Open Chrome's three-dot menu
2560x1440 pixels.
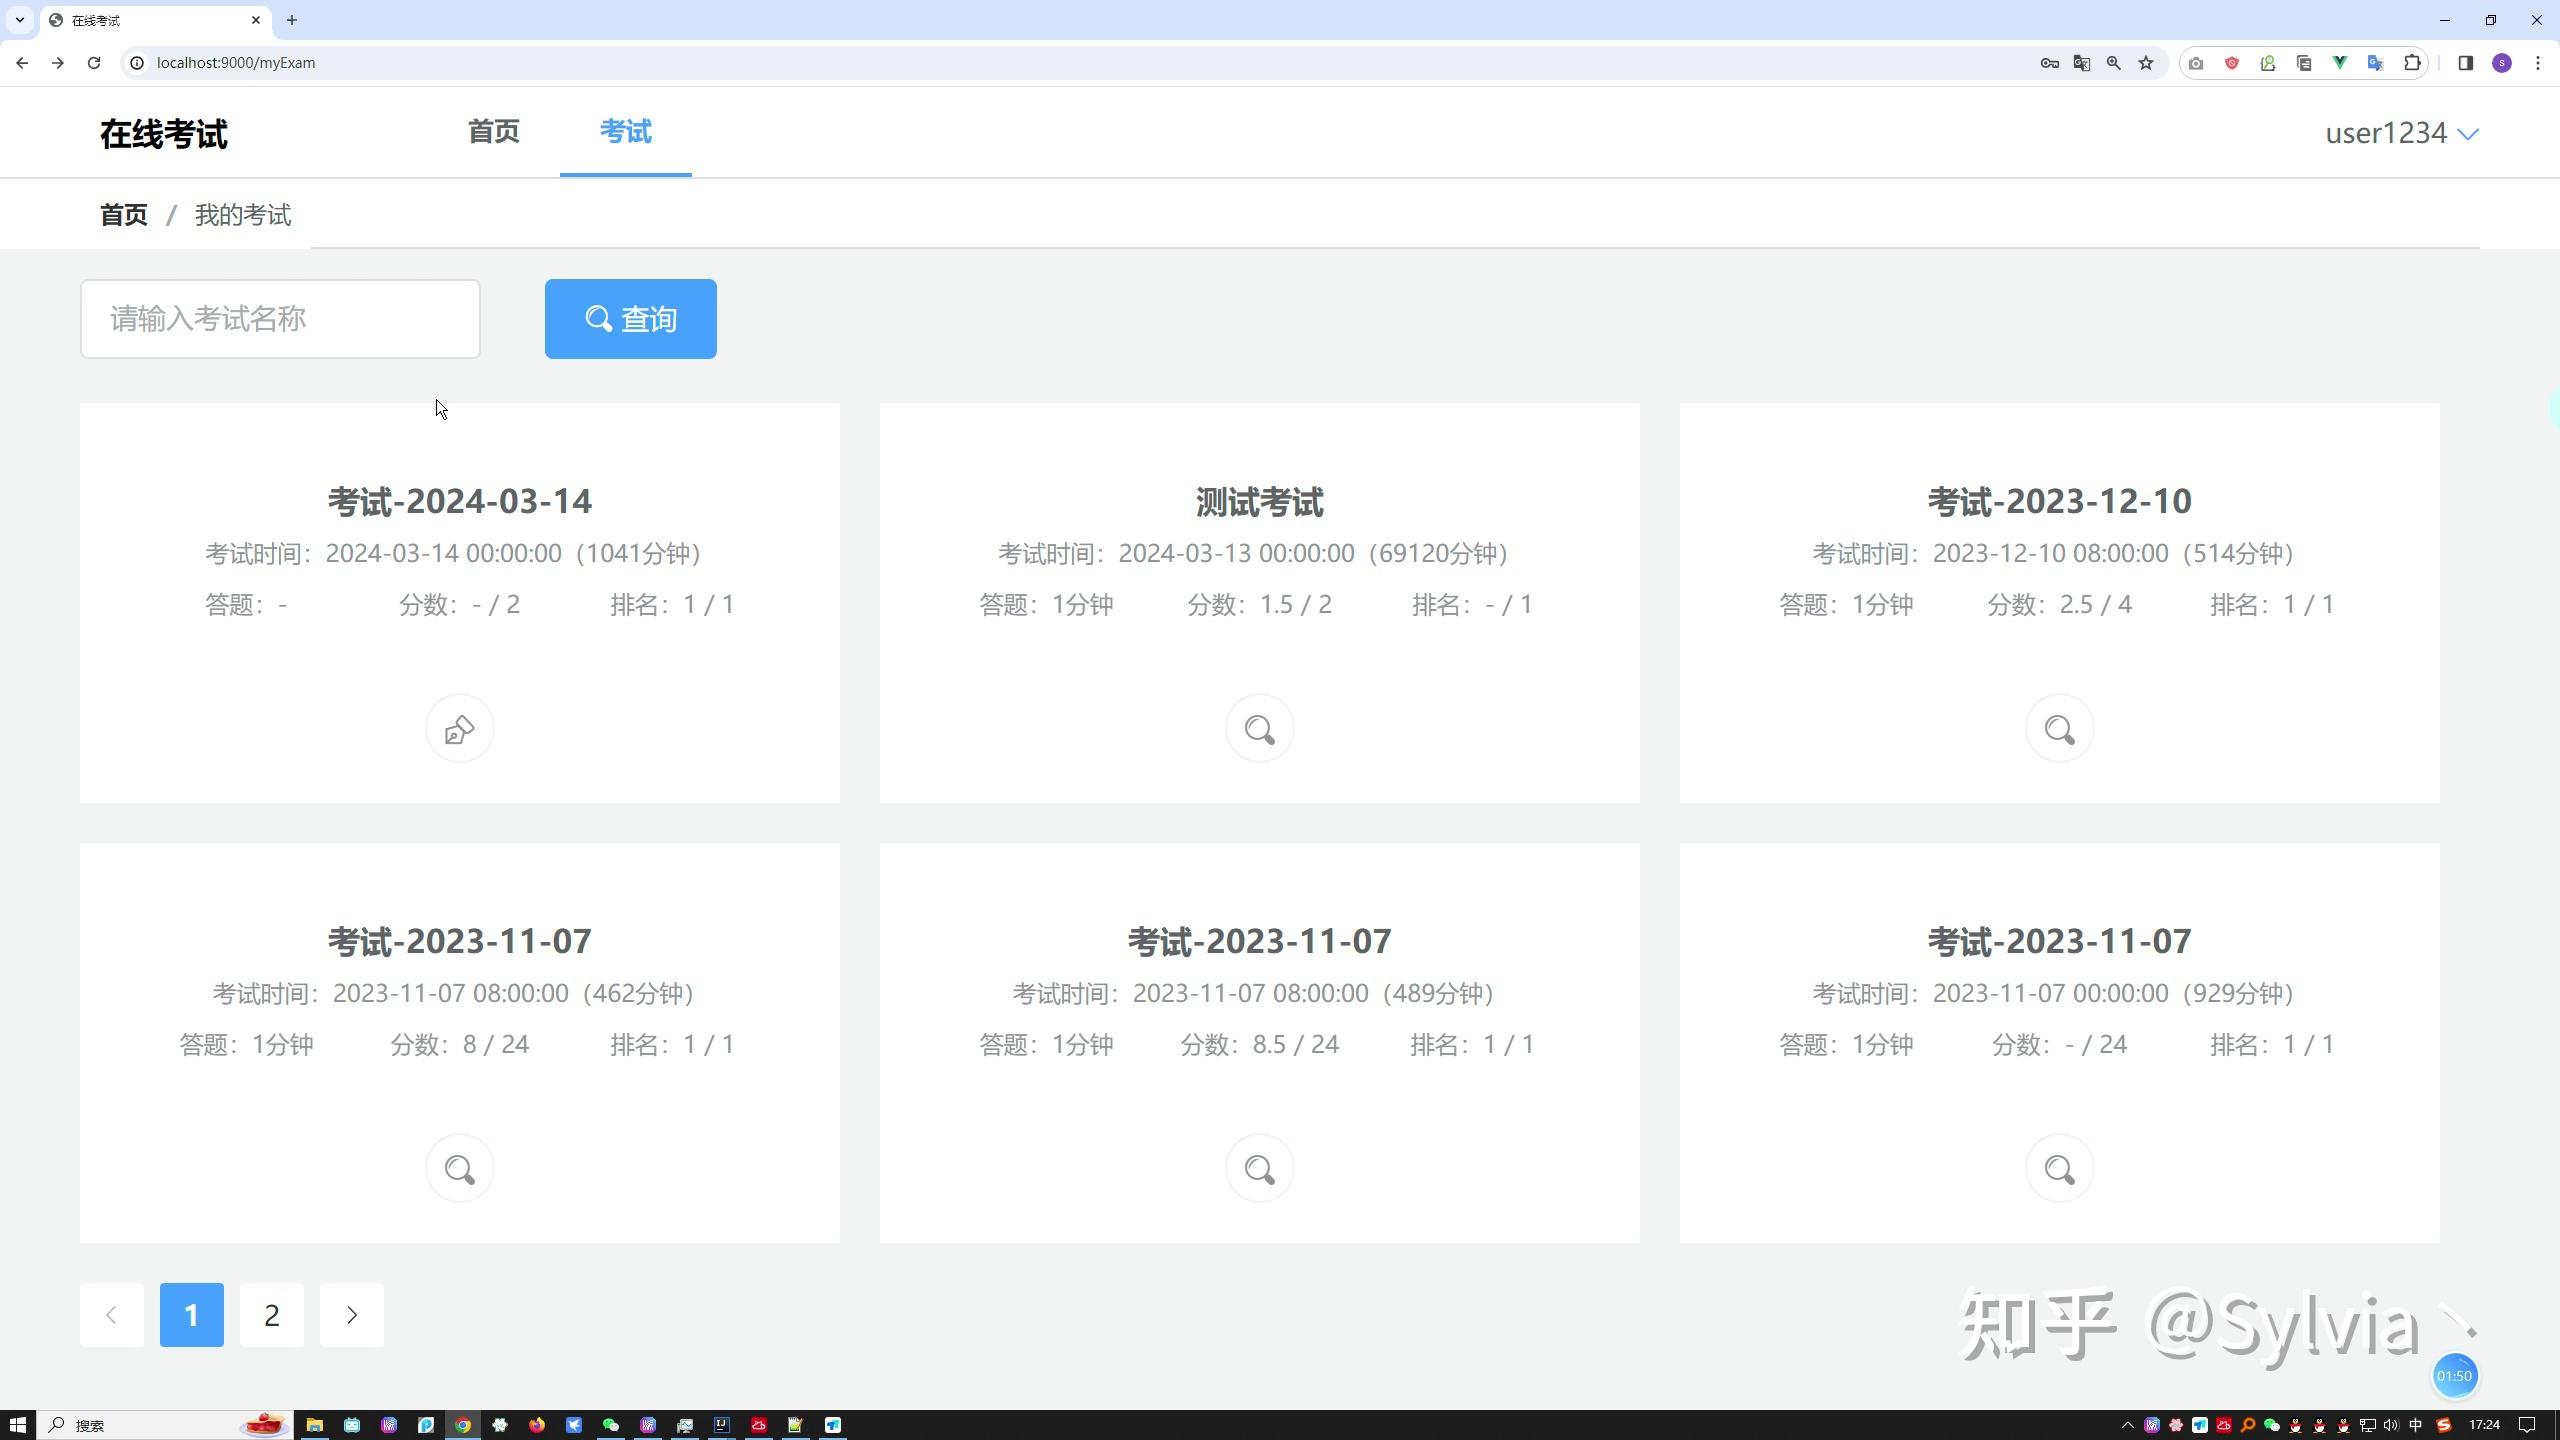(x=2537, y=62)
